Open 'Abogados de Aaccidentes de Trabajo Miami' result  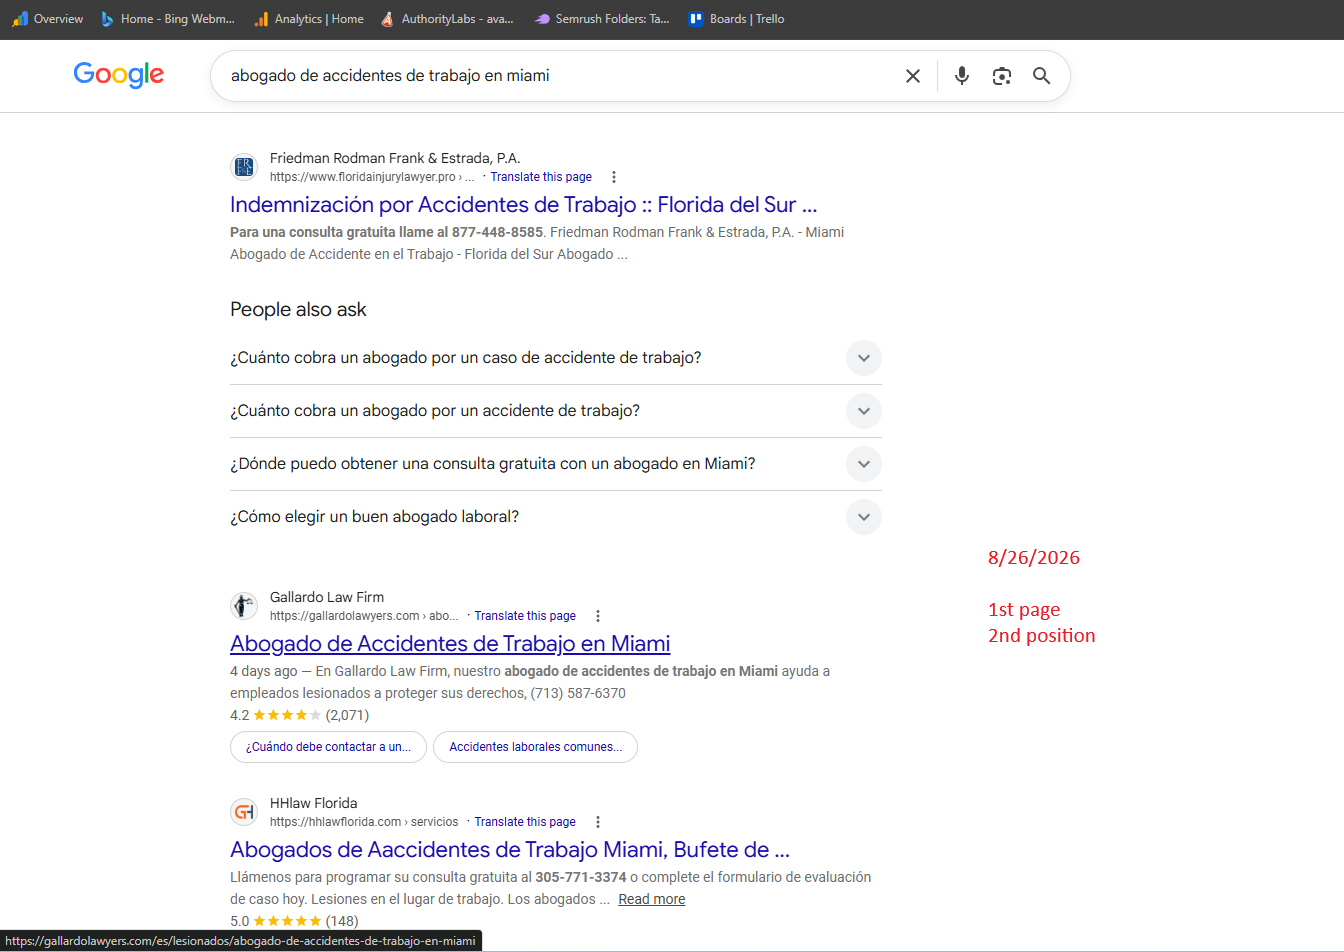[510, 850]
